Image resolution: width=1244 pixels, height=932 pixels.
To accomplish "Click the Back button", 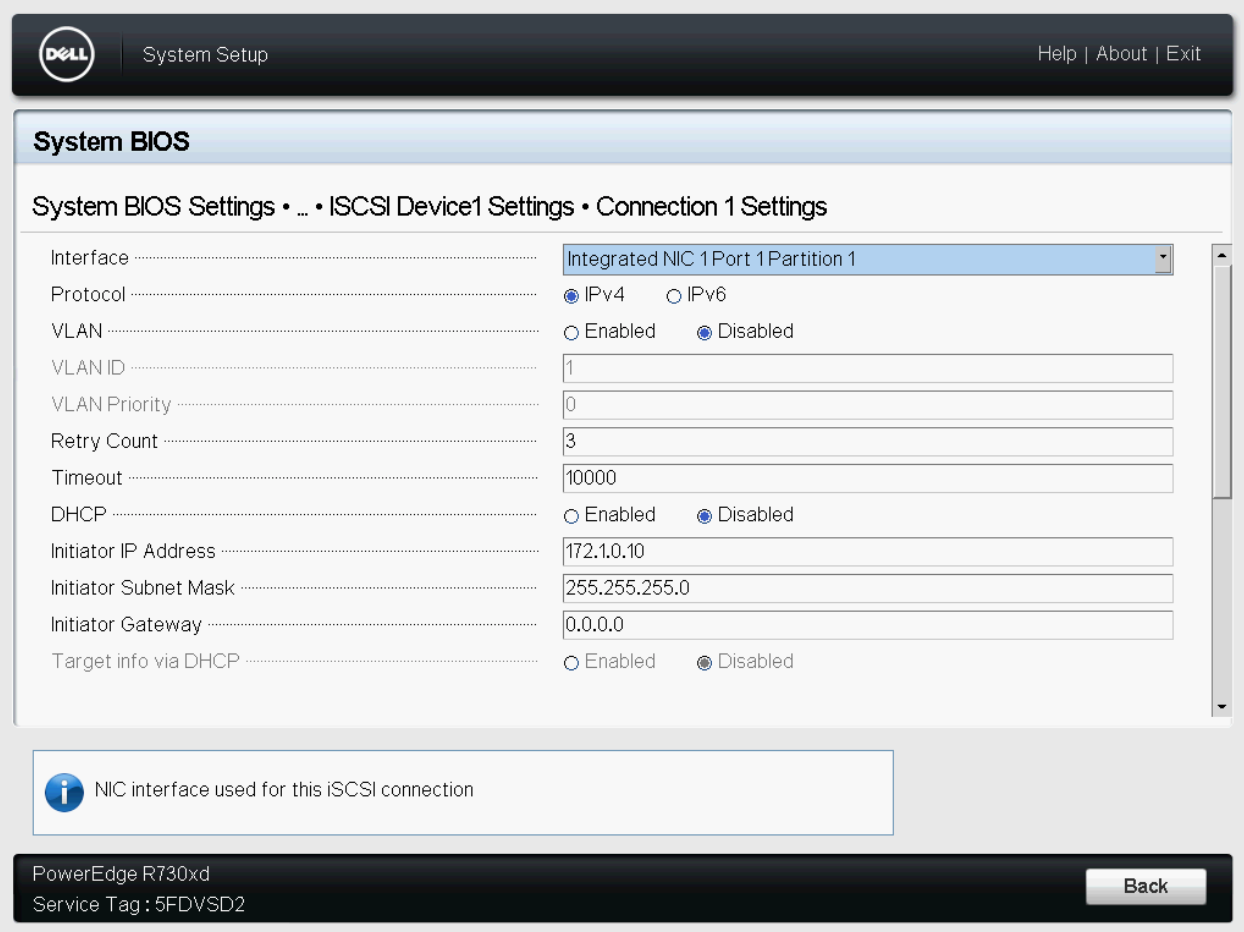I will 1145,886.
